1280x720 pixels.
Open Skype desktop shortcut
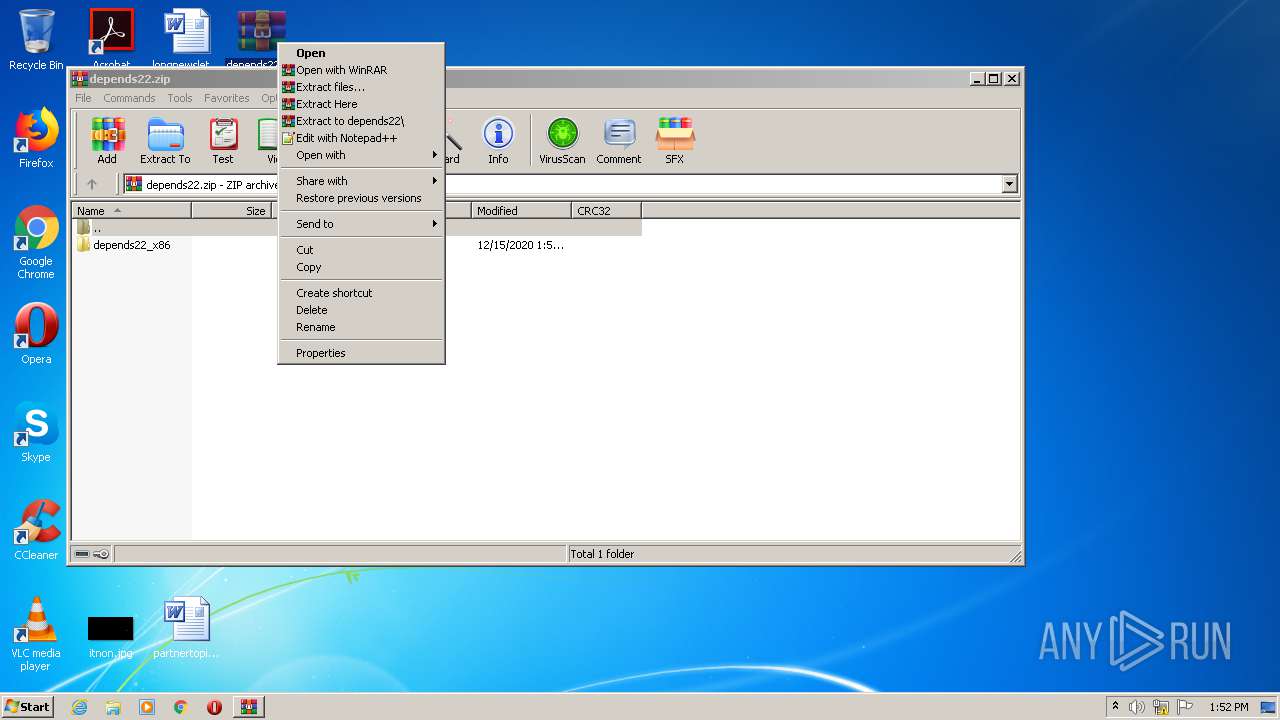tap(36, 432)
